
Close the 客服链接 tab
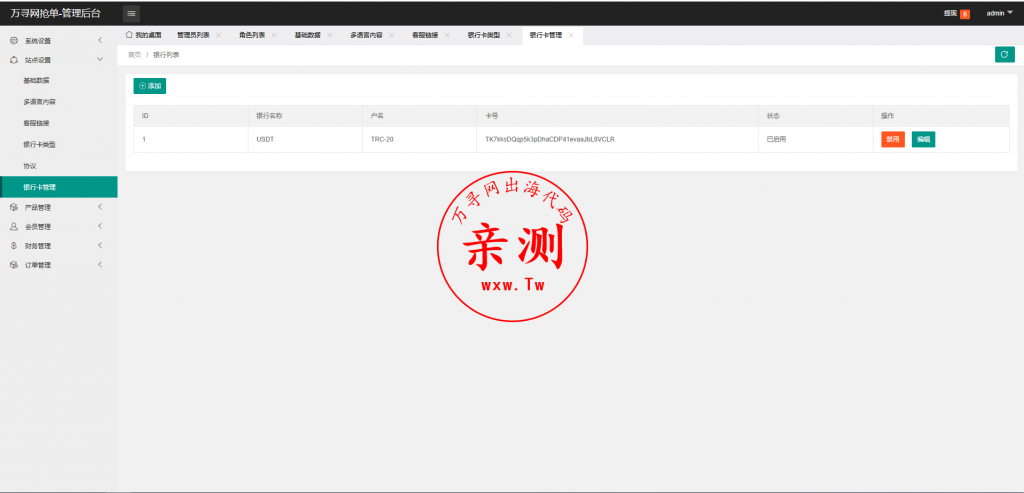click(447, 35)
